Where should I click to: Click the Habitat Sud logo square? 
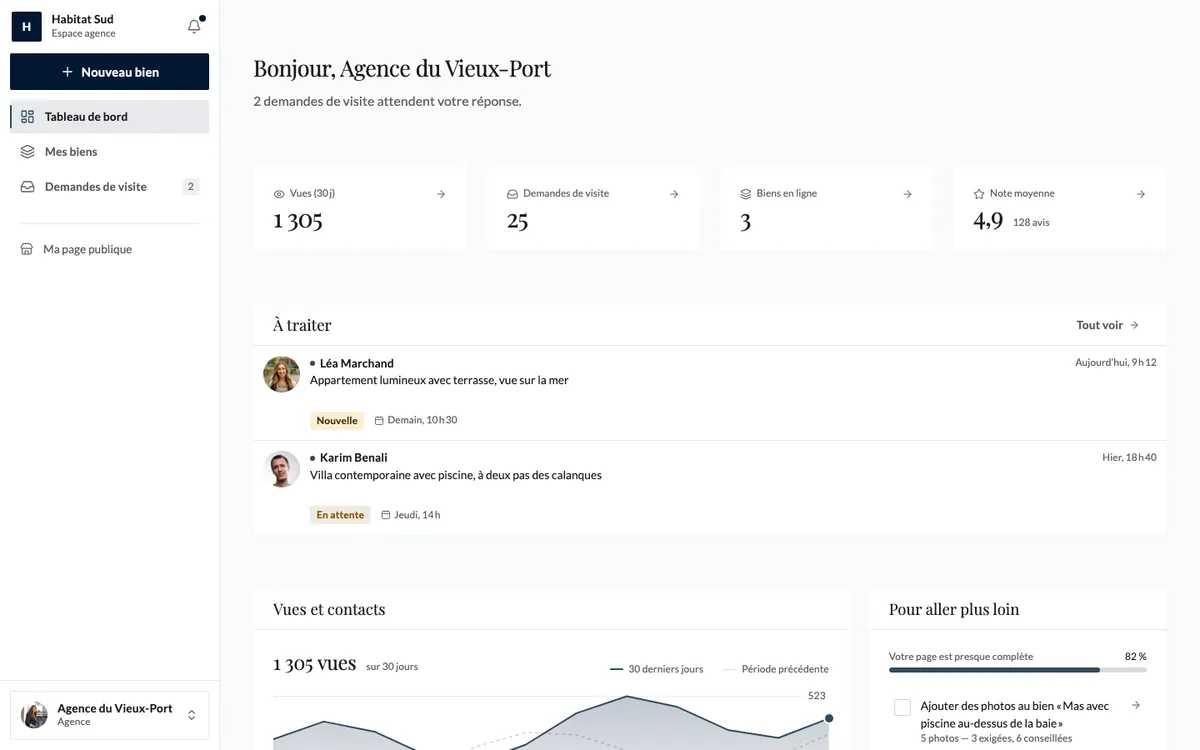click(x=26, y=26)
